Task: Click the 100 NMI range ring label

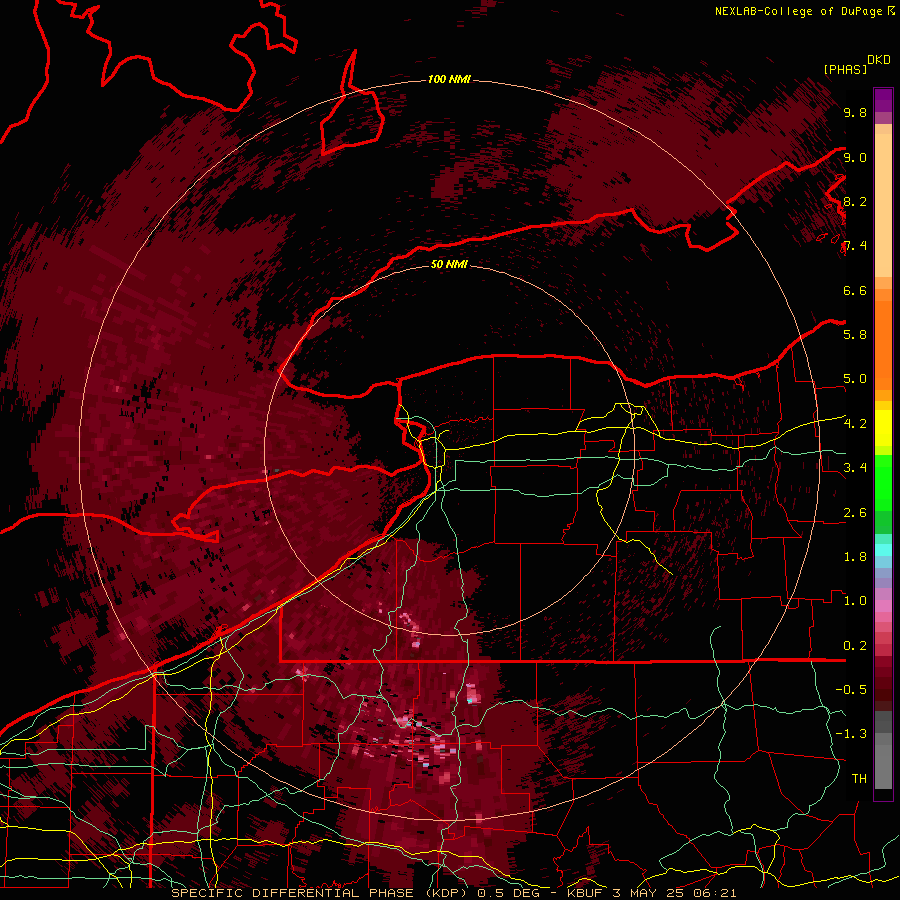Action: (449, 79)
